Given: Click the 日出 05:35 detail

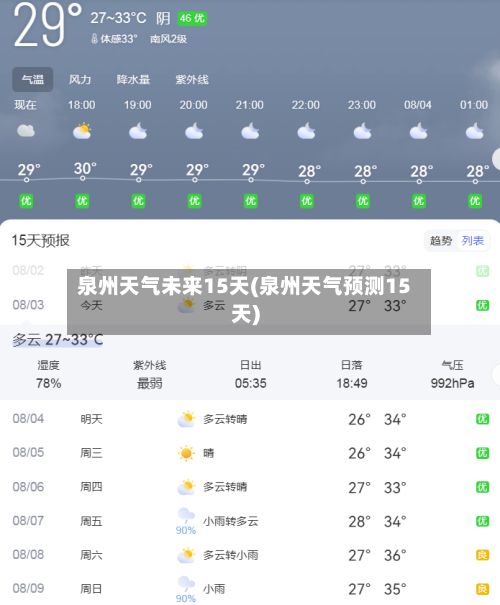Looking at the screenshot, I should [x=251, y=374].
